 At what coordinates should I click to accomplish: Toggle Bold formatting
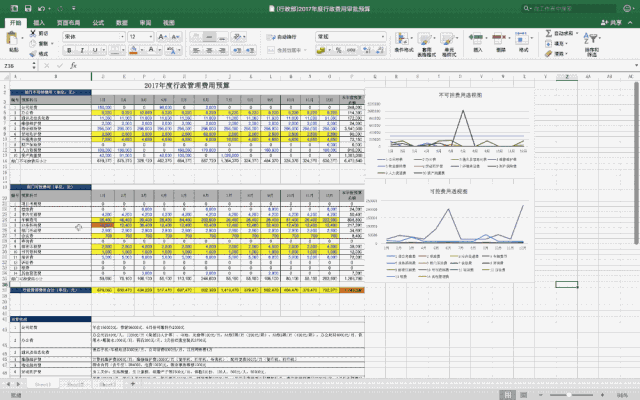69,50
